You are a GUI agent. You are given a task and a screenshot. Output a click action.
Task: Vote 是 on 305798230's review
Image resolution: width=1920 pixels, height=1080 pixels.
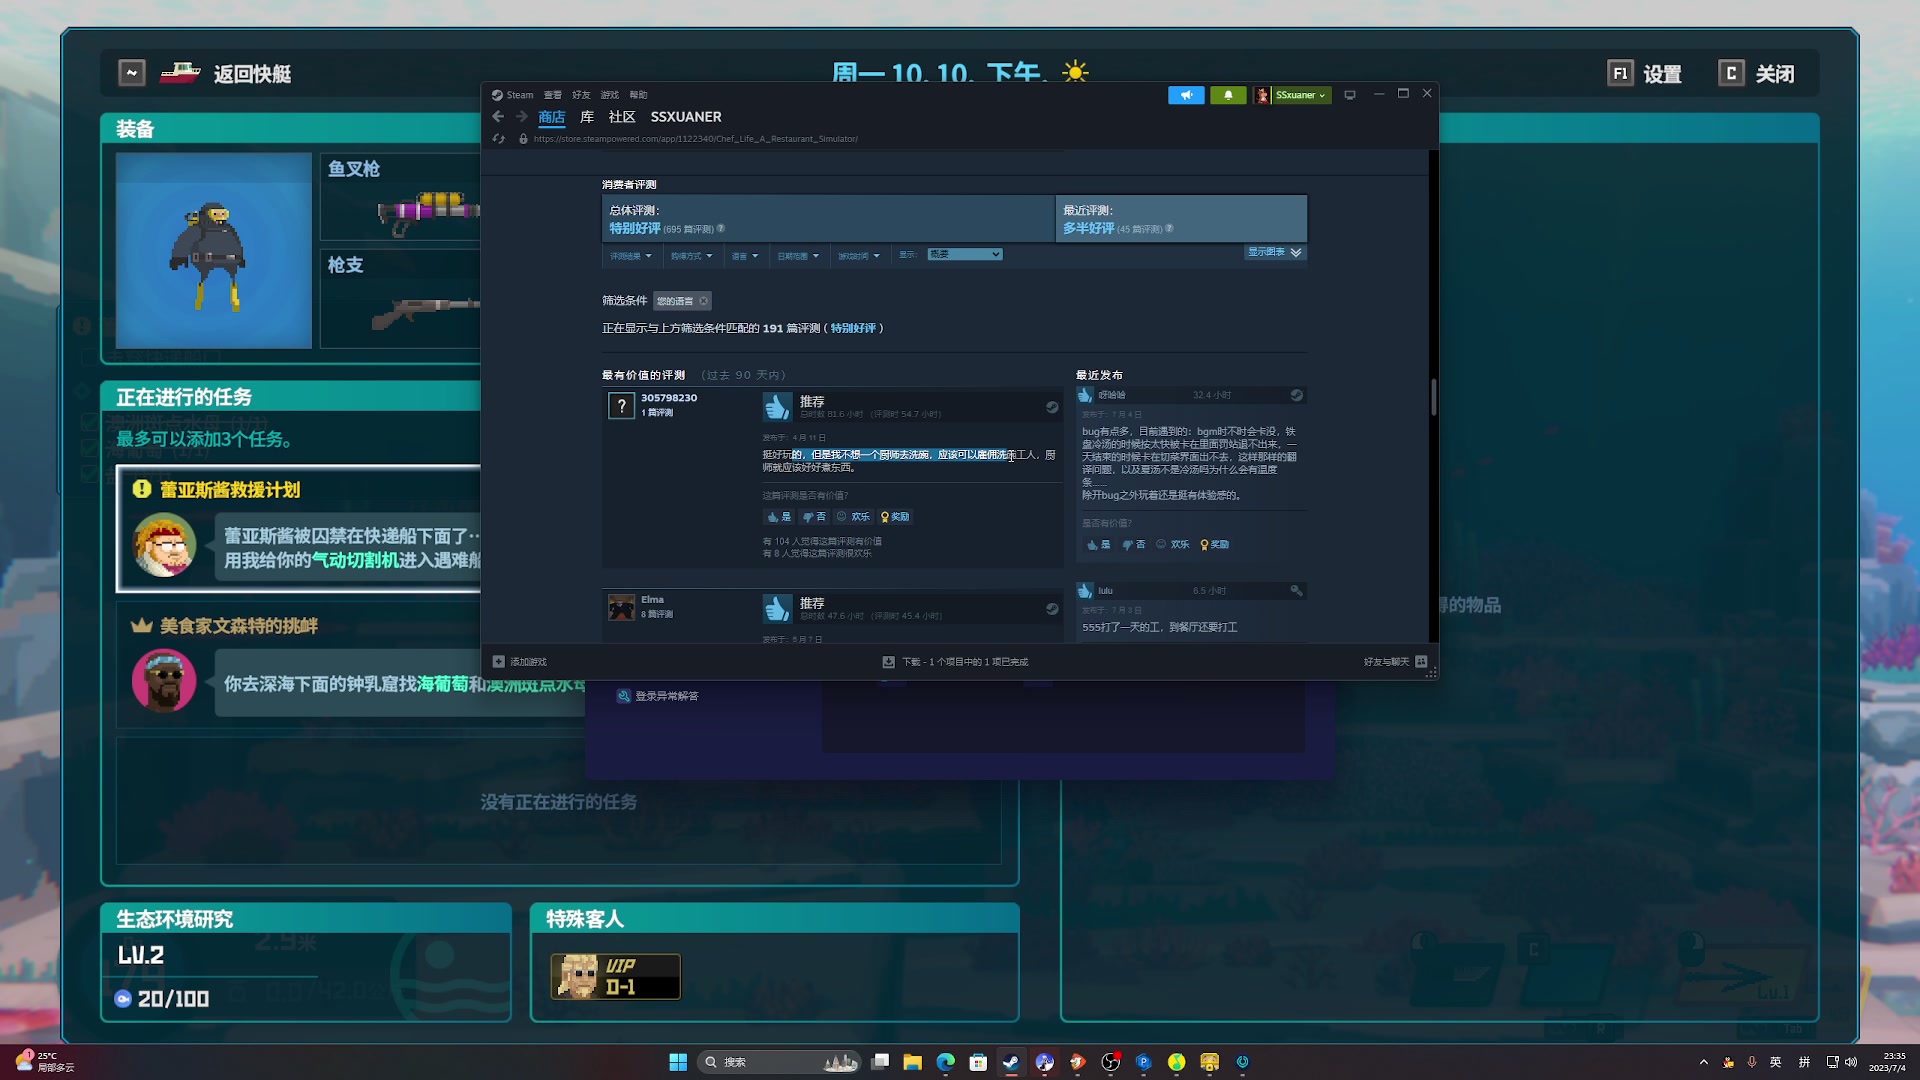pos(779,517)
